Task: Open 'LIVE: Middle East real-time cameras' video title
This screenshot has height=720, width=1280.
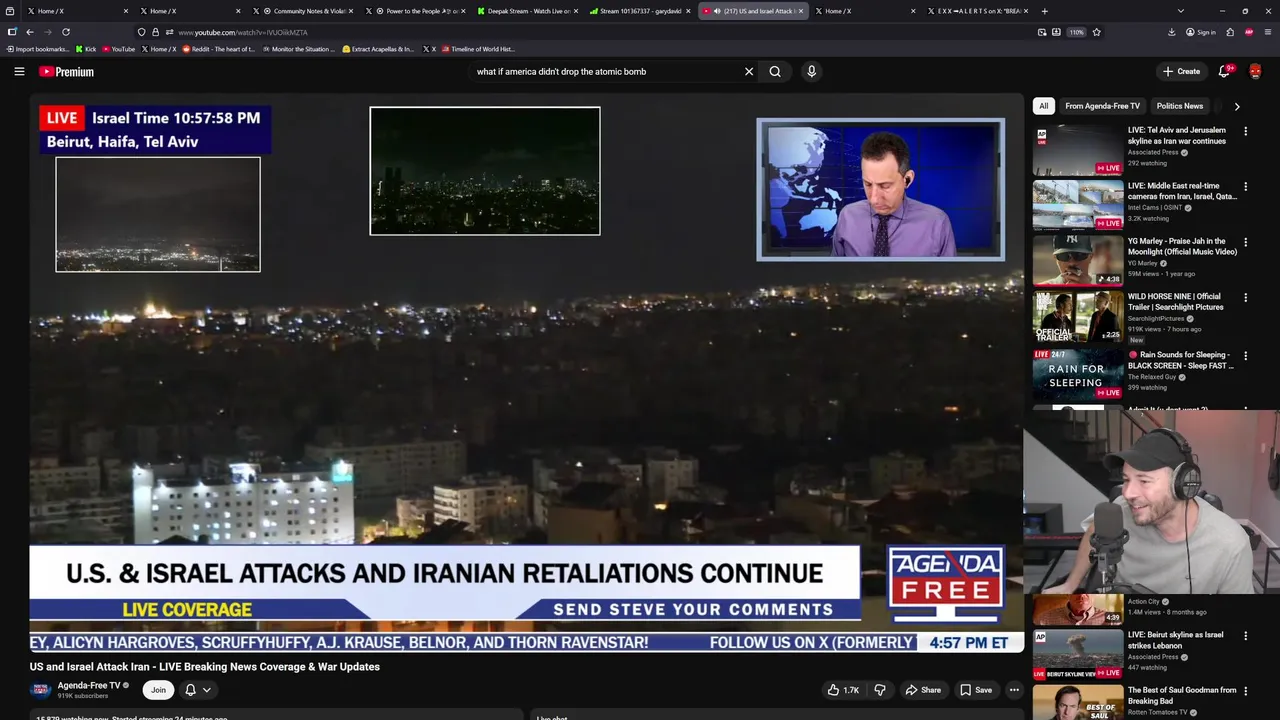Action: tap(1182, 191)
